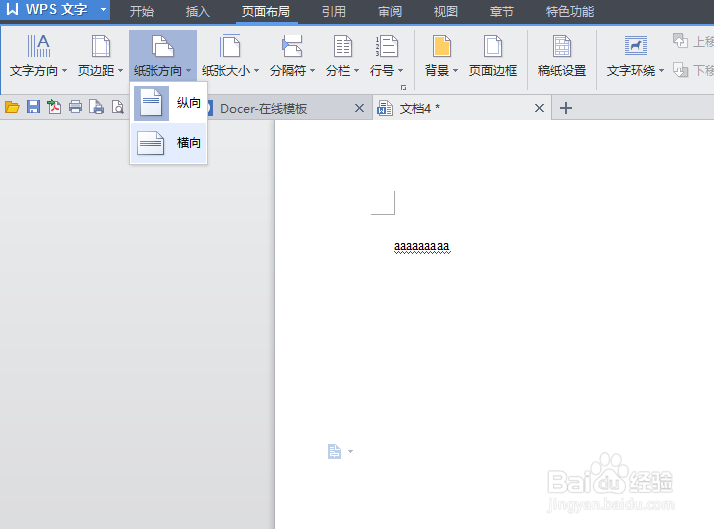Switch to the 开始 ribbon tab
This screenshot has height=529, width=714.
point(142,11)
